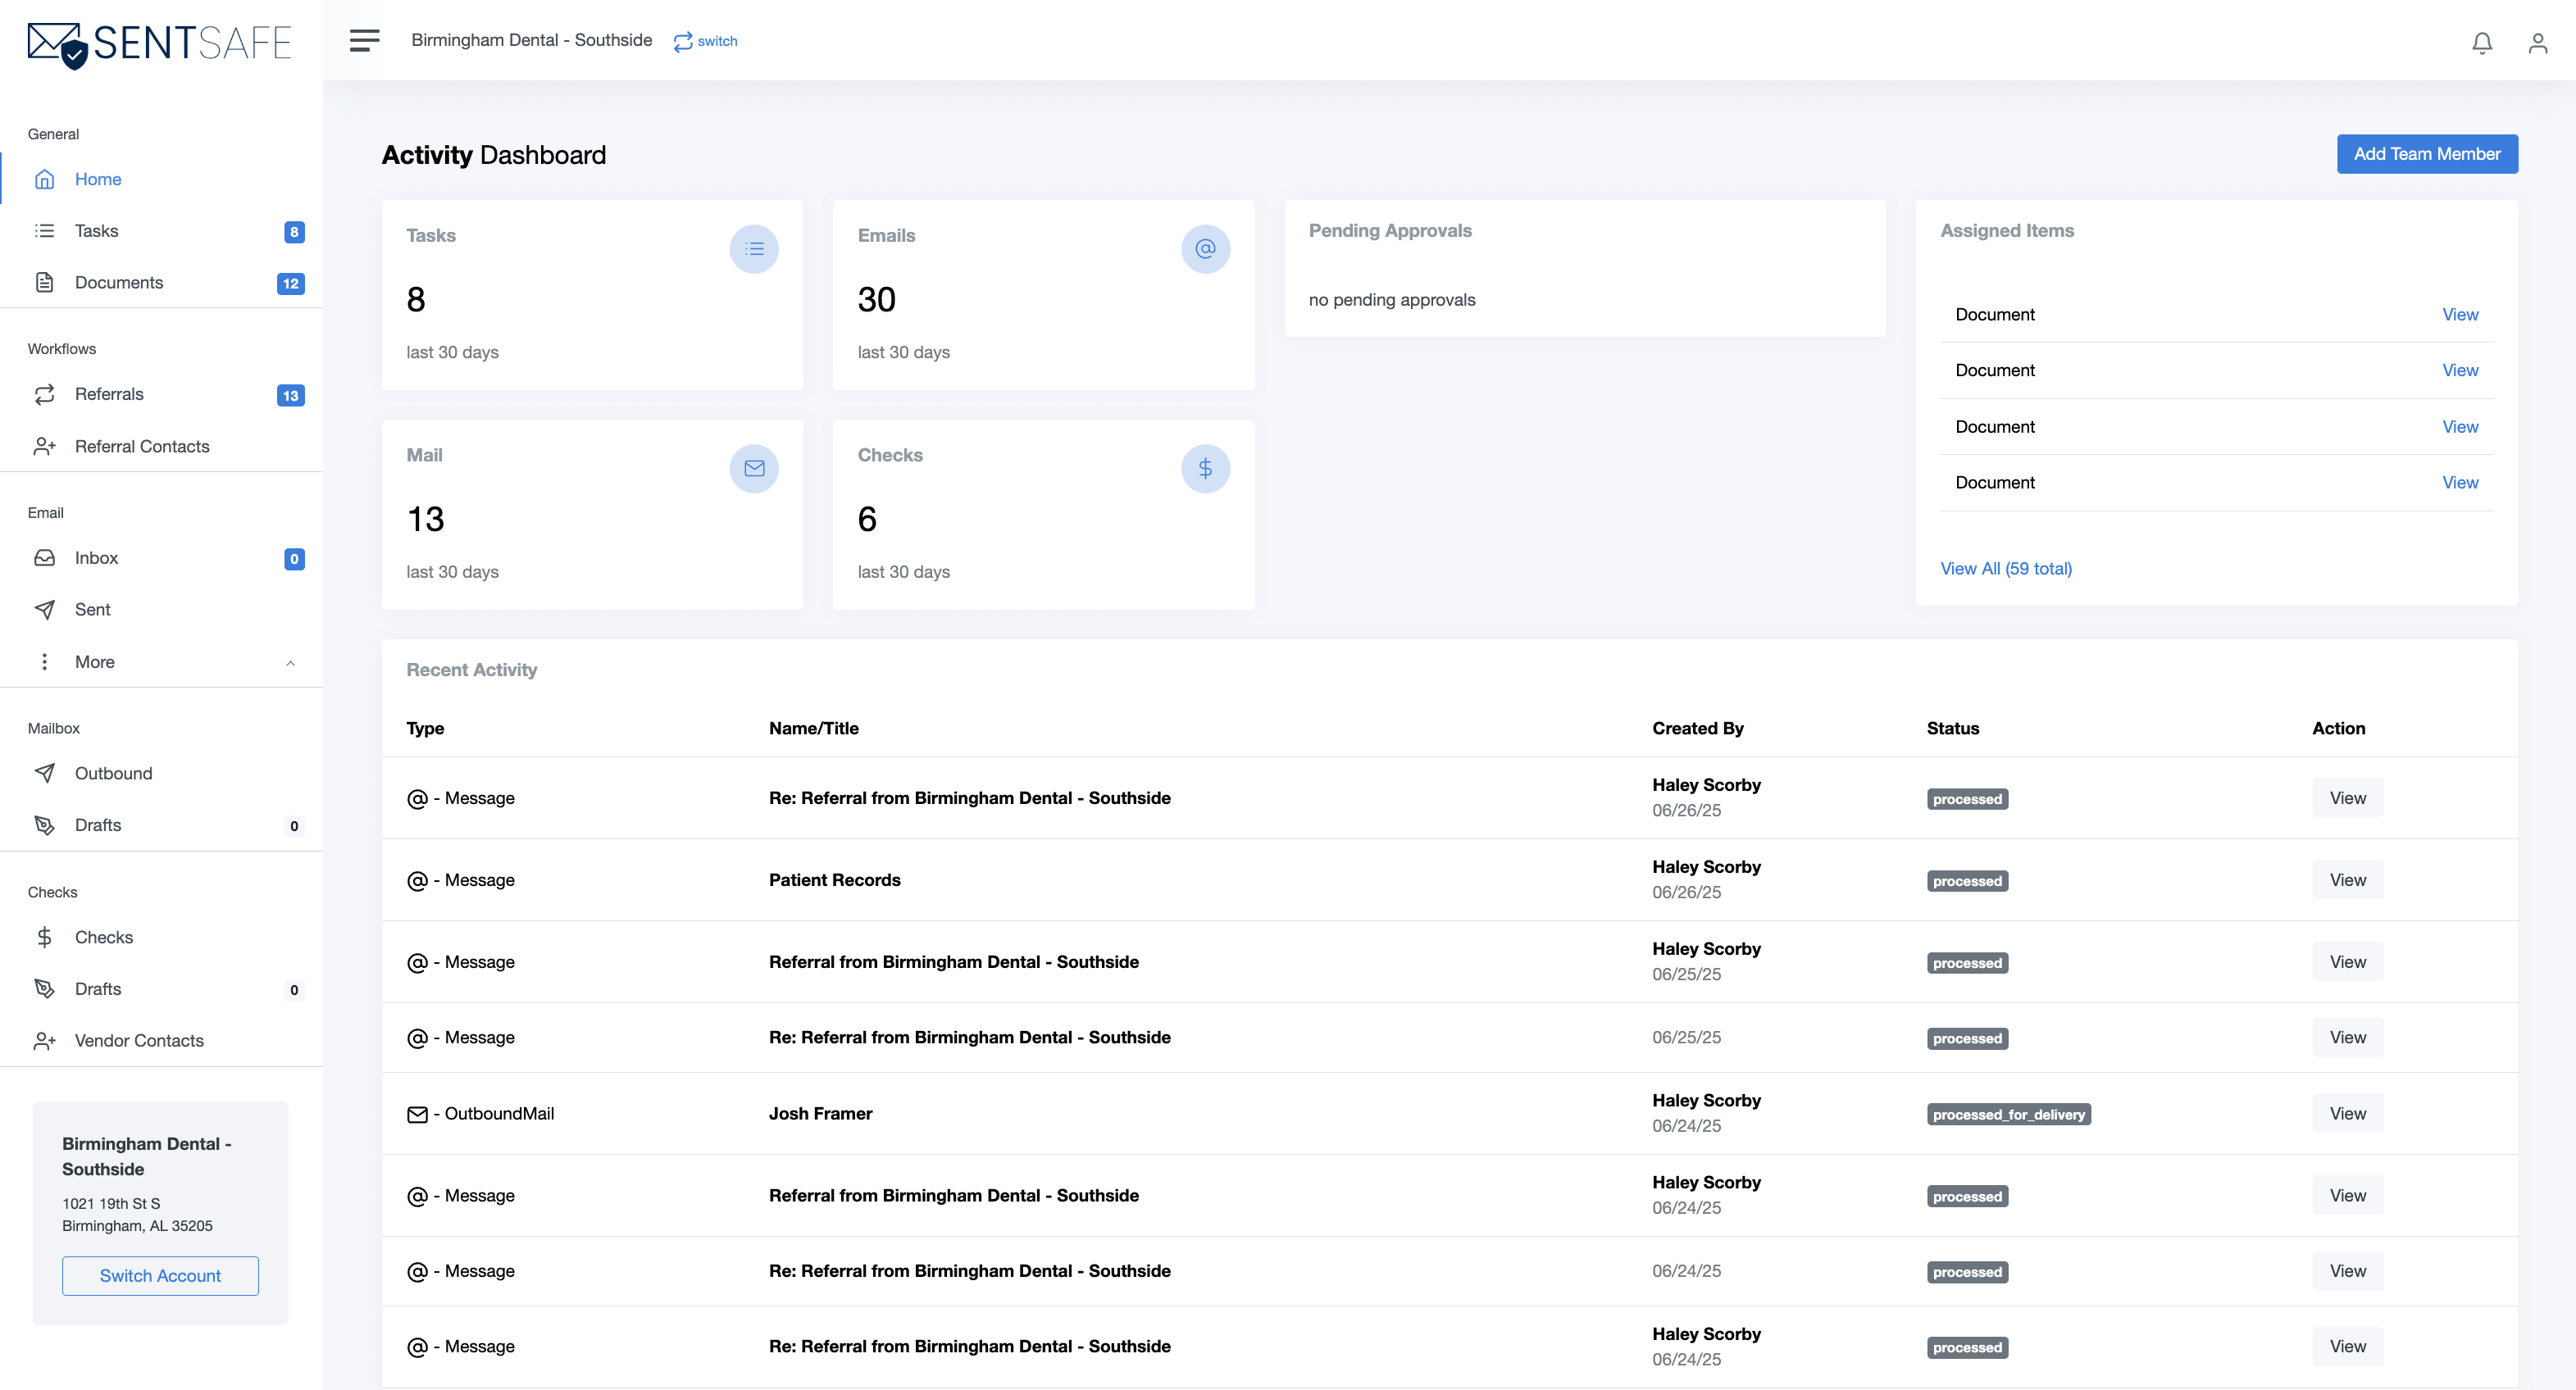This screenshot has width=2576, height=1390.
Task: Click the three-dots More icon
Action: (x=44, y=662)
